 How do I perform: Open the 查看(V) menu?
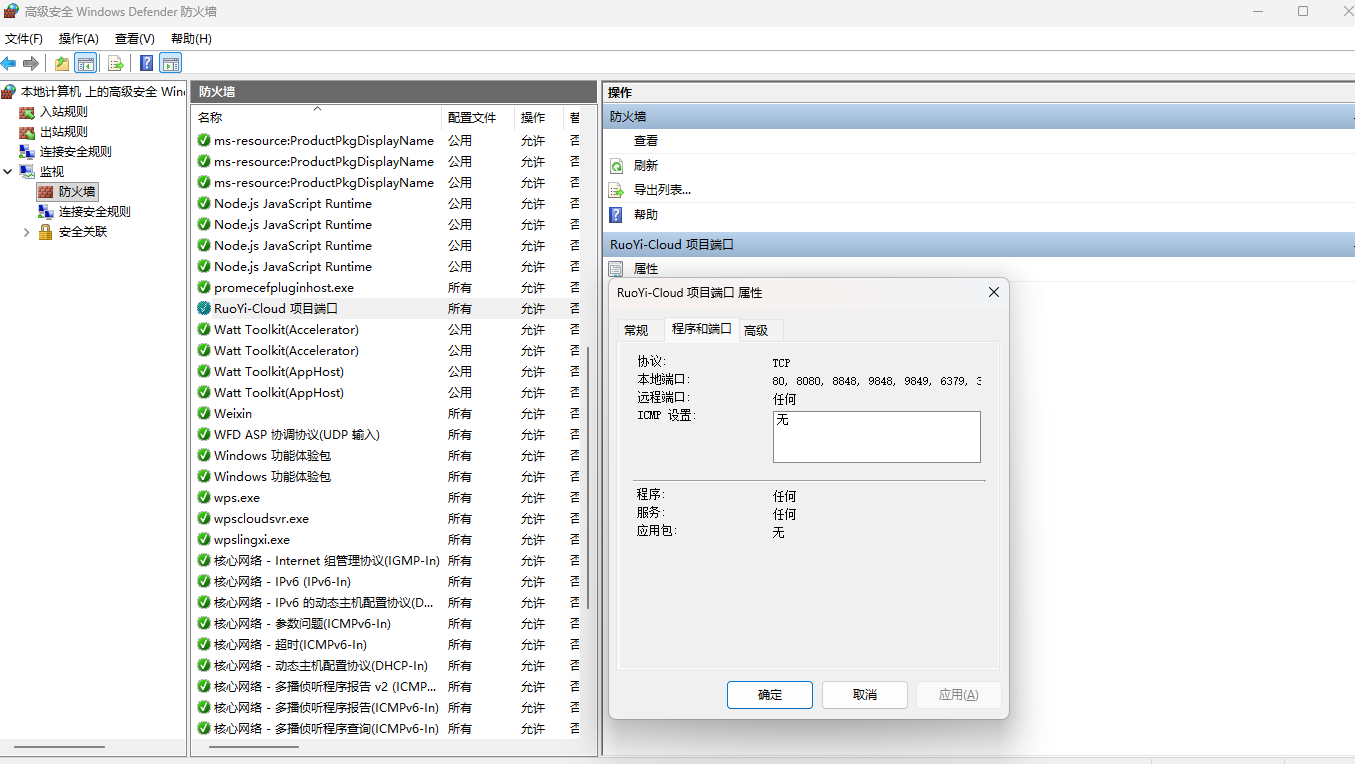tap(135, 39)
